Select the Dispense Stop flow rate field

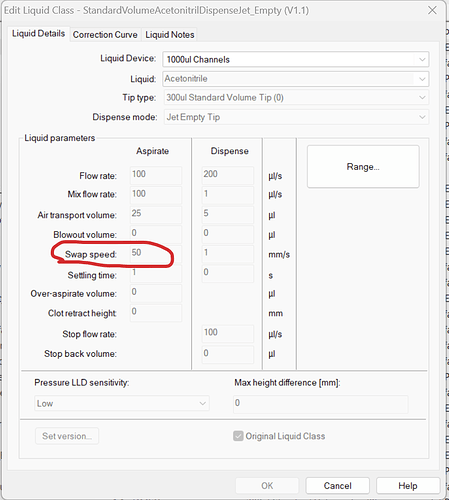click(x=227, y=333)
